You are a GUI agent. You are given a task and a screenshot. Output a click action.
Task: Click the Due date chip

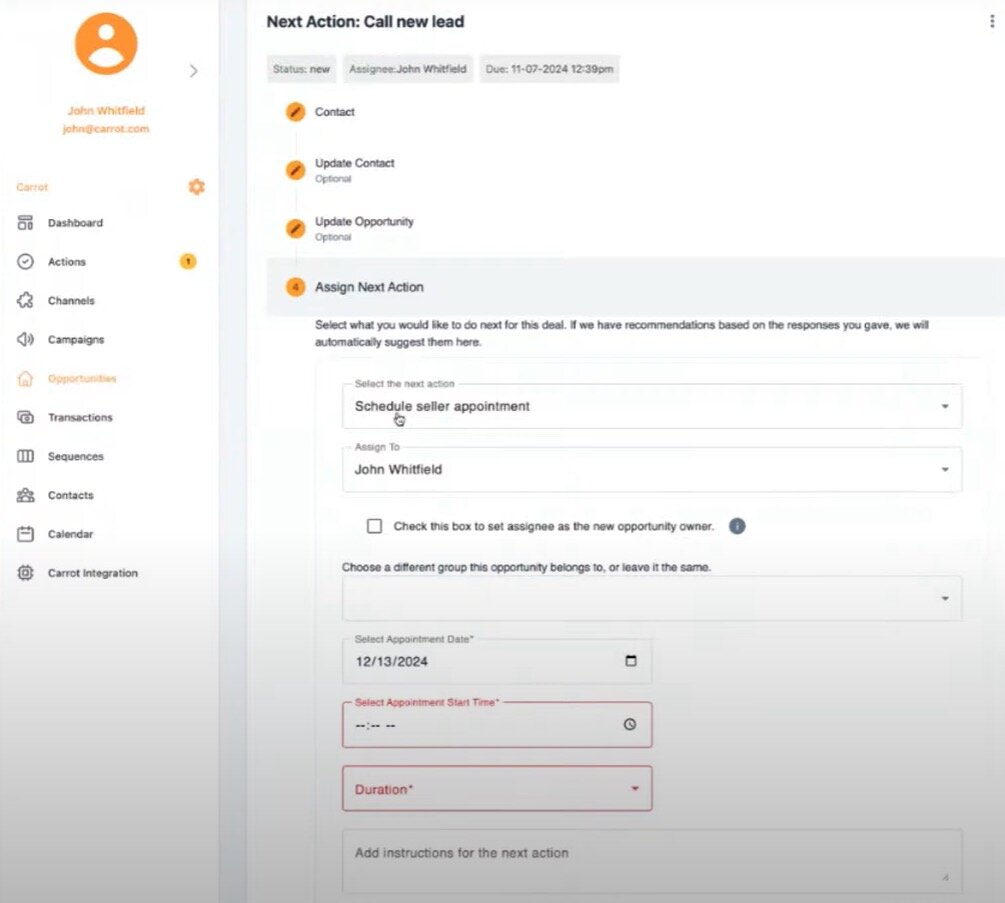tap(549, 69)
